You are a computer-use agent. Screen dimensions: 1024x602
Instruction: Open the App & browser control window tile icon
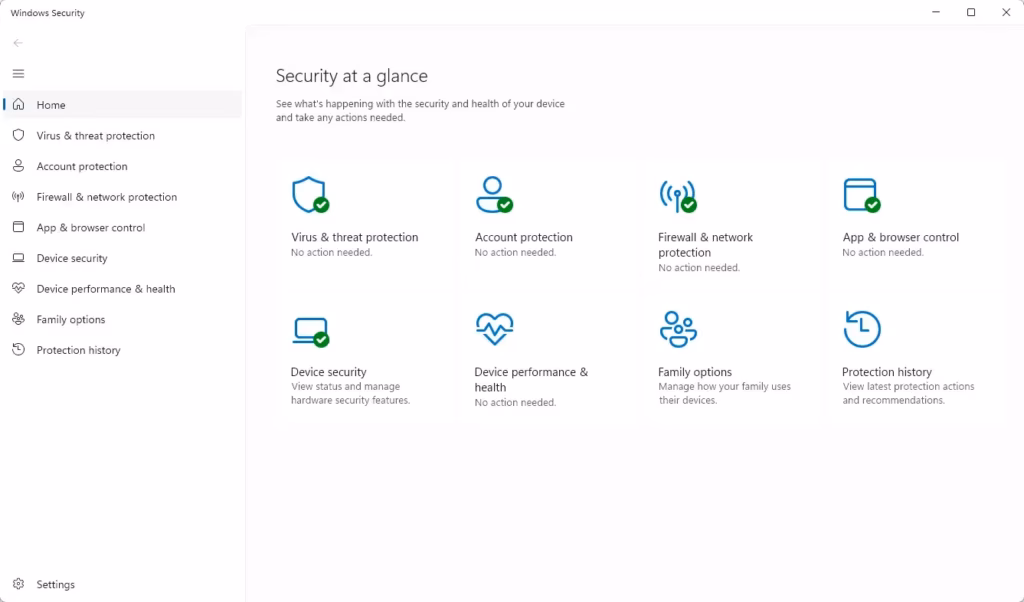point(861,195)
